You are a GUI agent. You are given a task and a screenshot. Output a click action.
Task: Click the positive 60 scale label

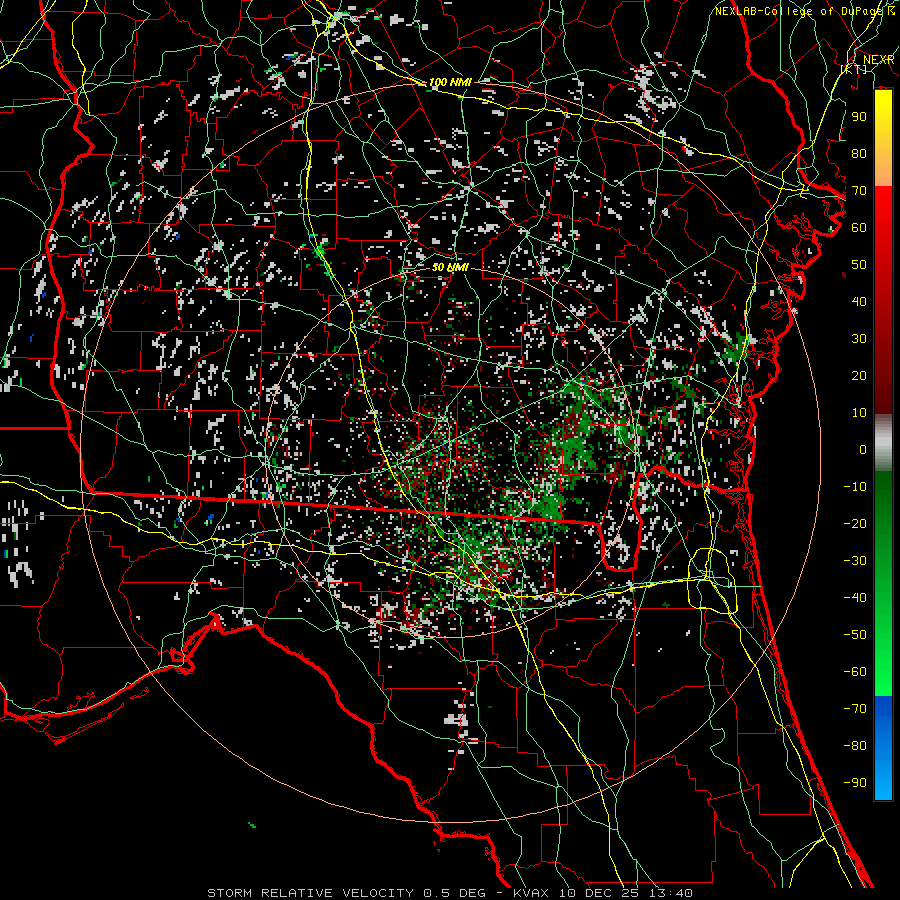[x=859, y=227]
